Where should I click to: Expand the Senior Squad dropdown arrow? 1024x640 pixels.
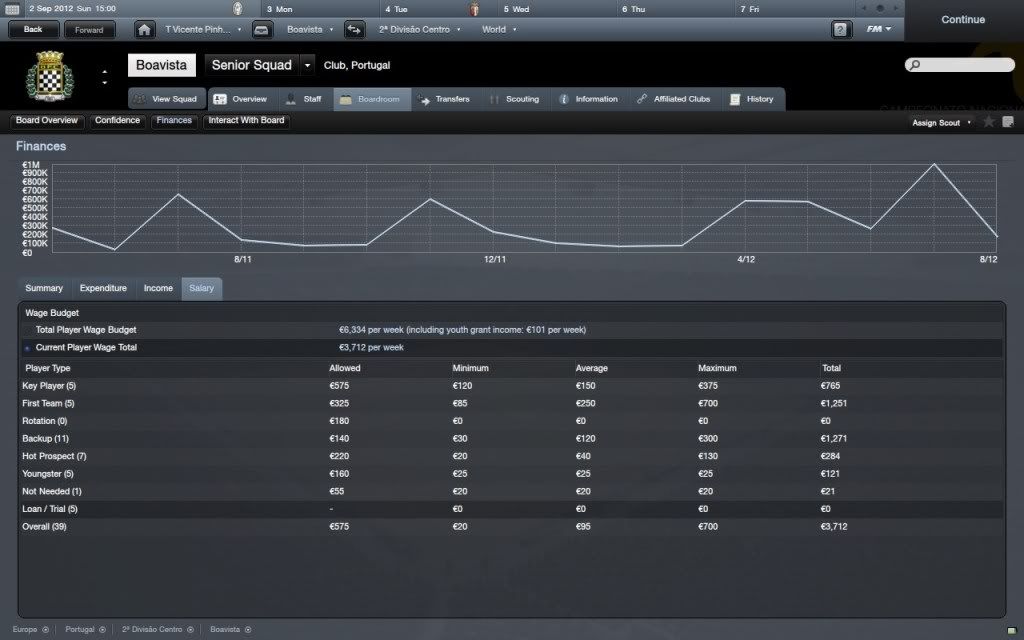307,65
